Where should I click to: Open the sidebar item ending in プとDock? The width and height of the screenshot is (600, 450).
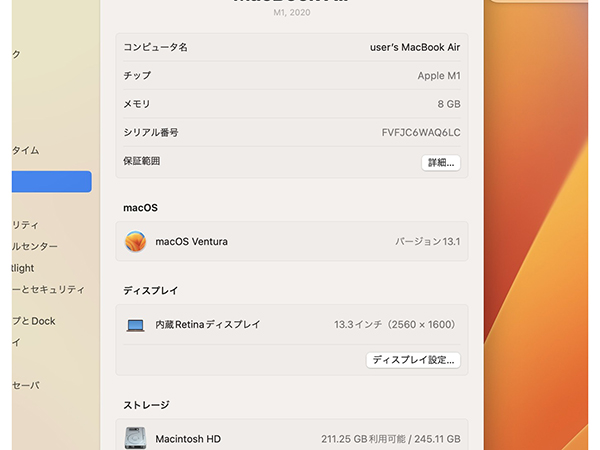(34, 321)
